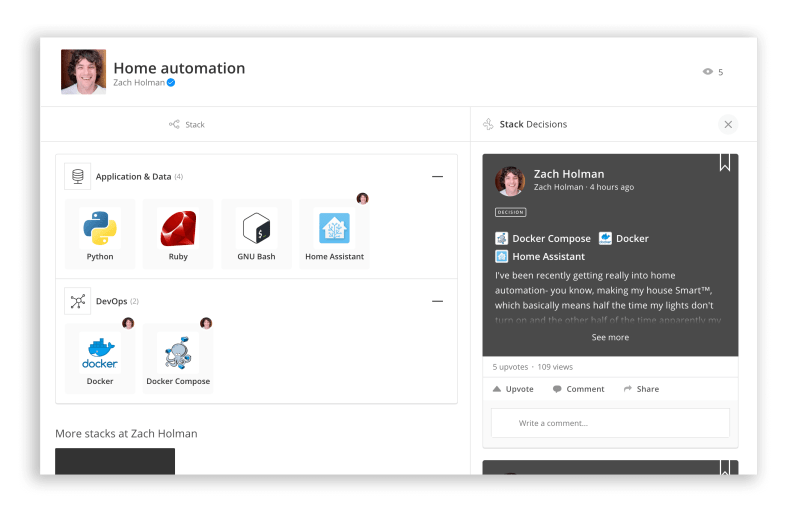Share the decision post
The height and width of the screenshot is (518, 799).
(x=642, y=389)
